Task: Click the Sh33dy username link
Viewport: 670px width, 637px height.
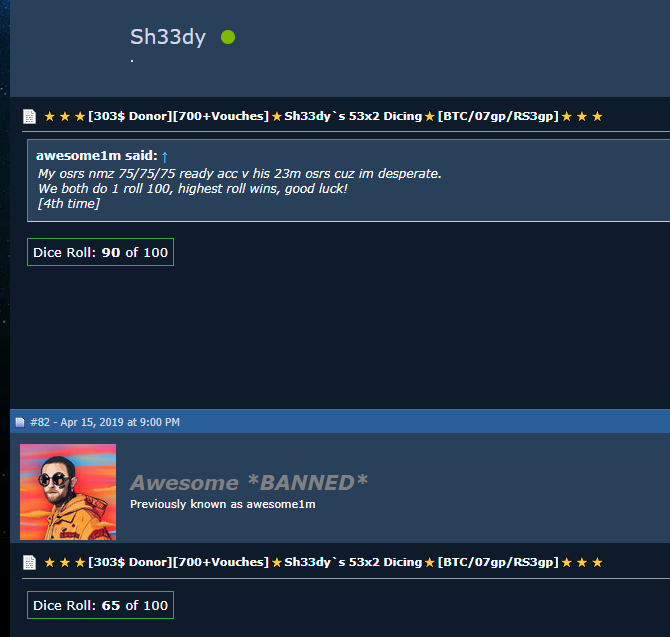Action: click(x=168, y=37)
